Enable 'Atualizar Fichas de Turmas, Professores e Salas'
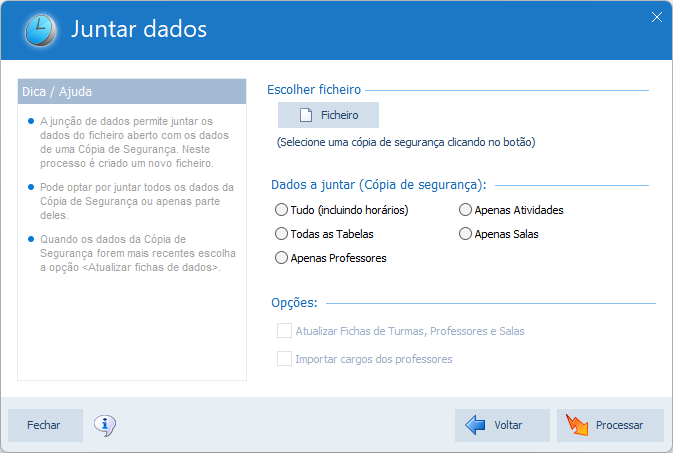The height and width of the screenshot is (453, 673). [x=285, y=331]
